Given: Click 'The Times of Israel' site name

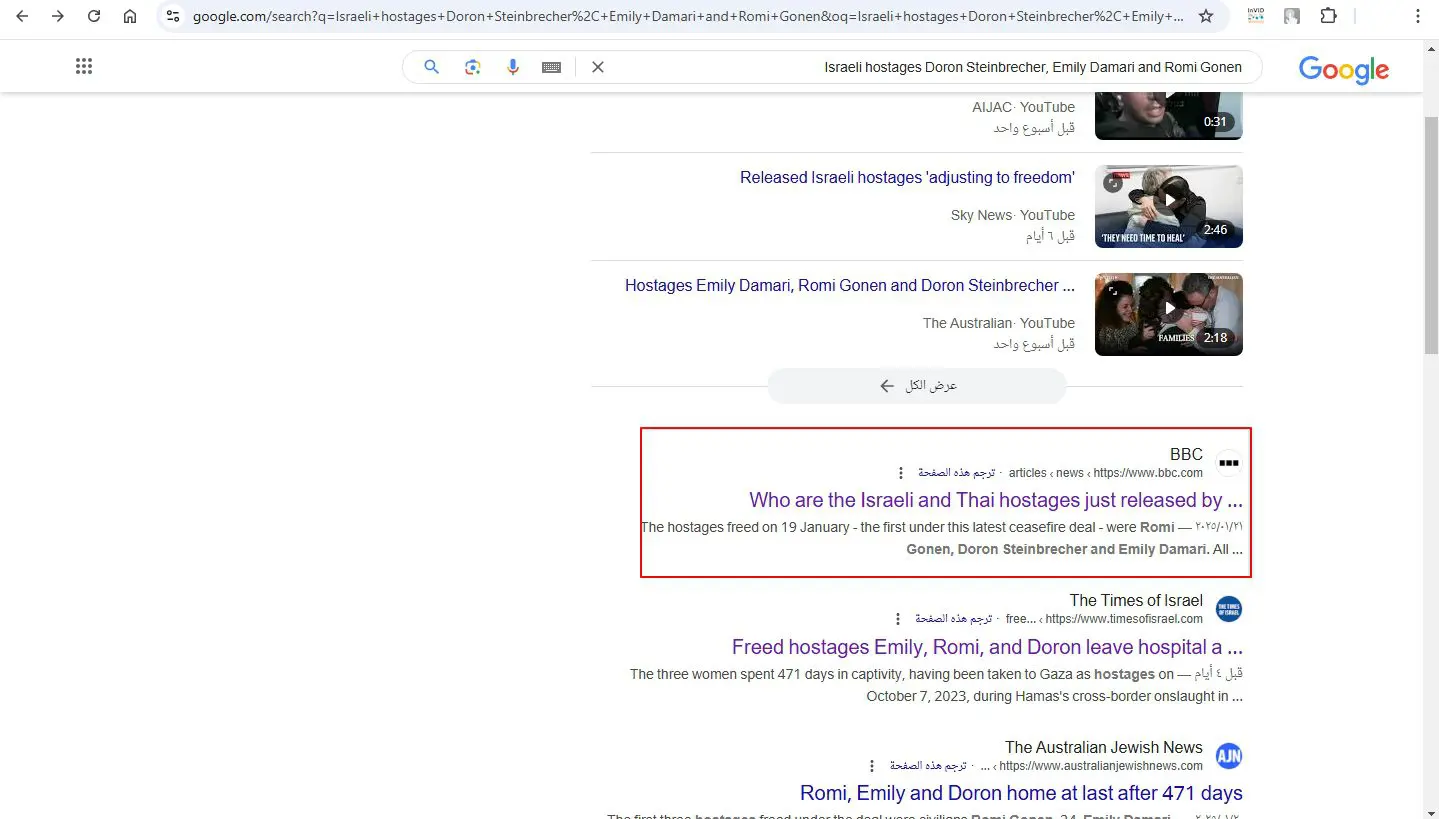Looking at the screenshot, I should [x=1136, y=600].
